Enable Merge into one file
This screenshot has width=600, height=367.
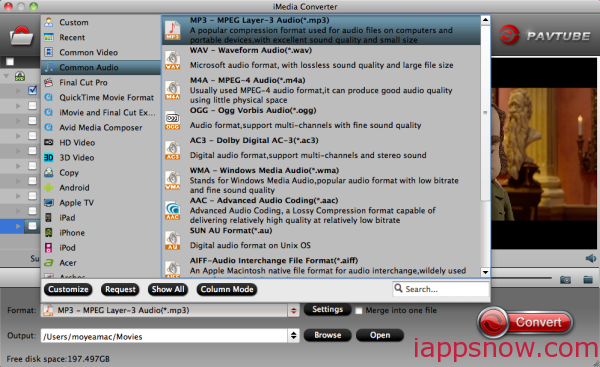359,311
